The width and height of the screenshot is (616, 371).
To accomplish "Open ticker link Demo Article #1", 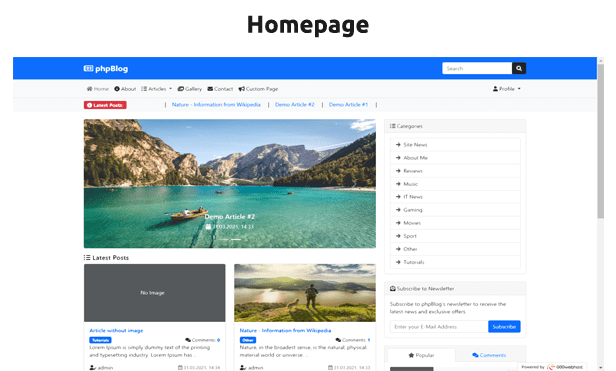I will (x=348, y=105).
